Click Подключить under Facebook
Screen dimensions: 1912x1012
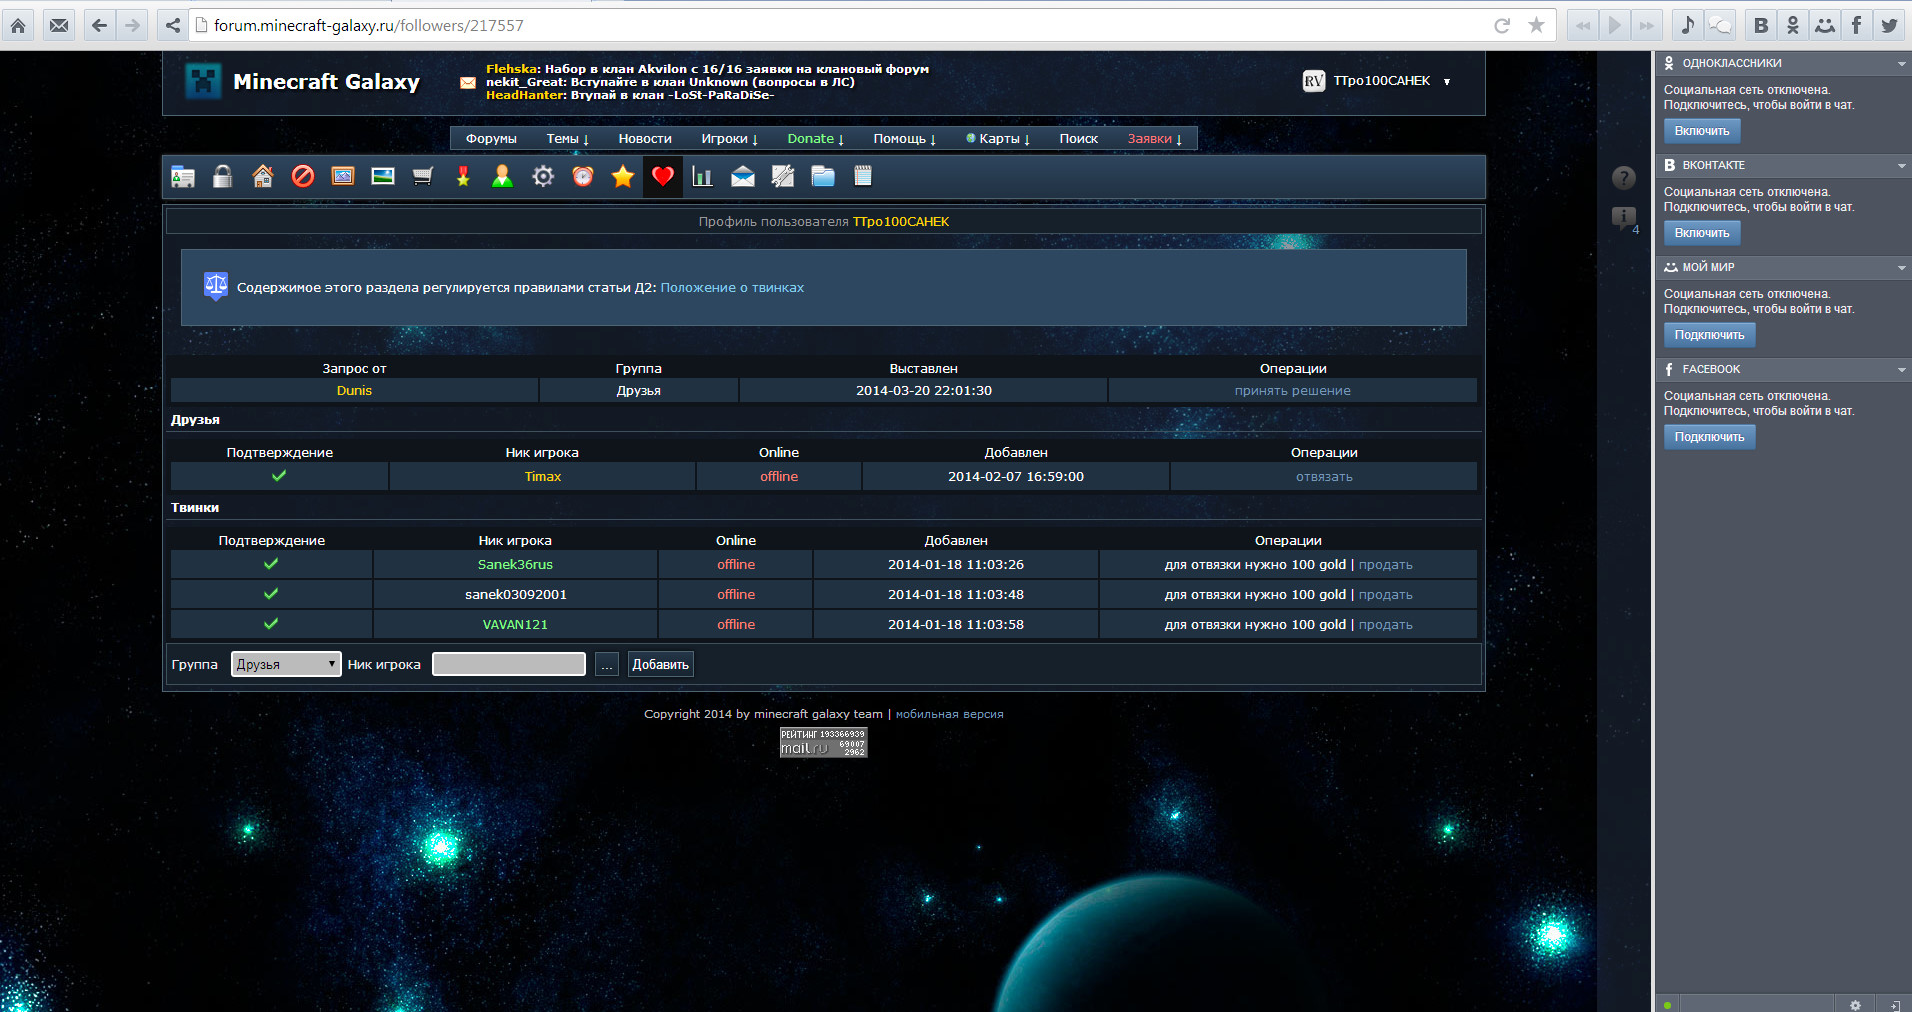tap(1709, 437)
